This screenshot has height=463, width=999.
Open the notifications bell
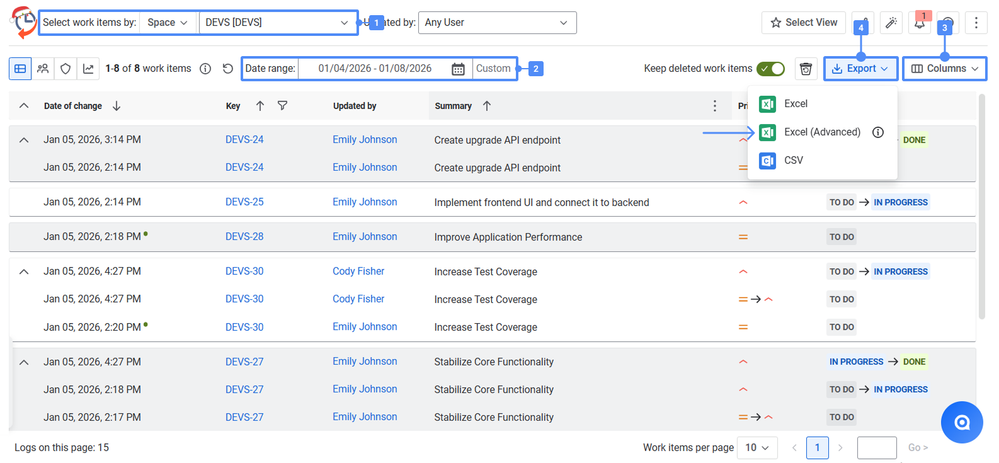[920, 22]
